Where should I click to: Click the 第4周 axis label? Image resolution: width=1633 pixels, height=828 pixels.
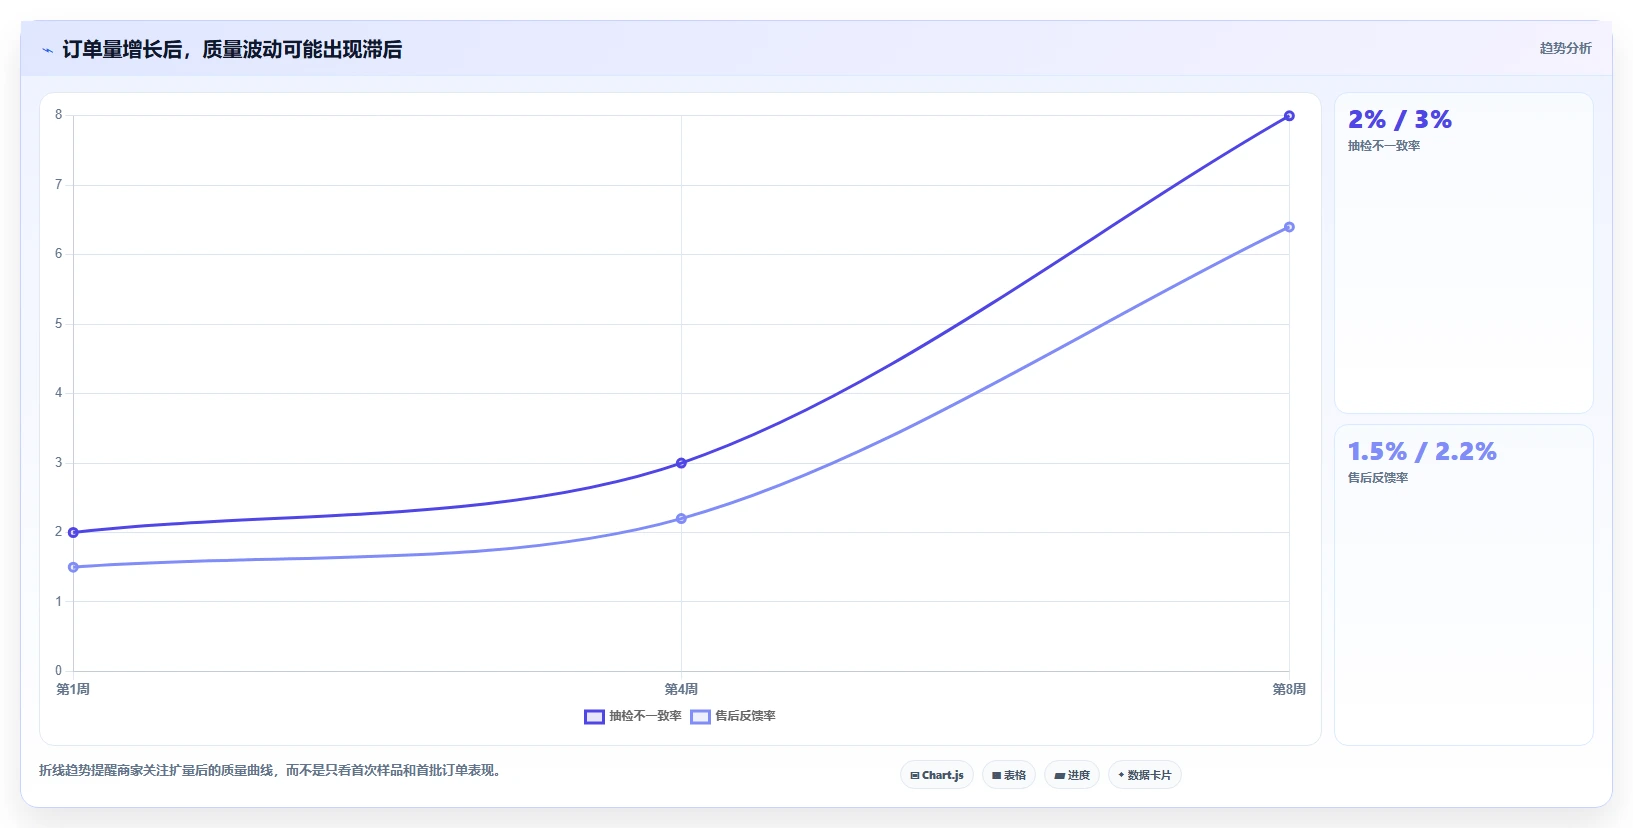(681, 689)
